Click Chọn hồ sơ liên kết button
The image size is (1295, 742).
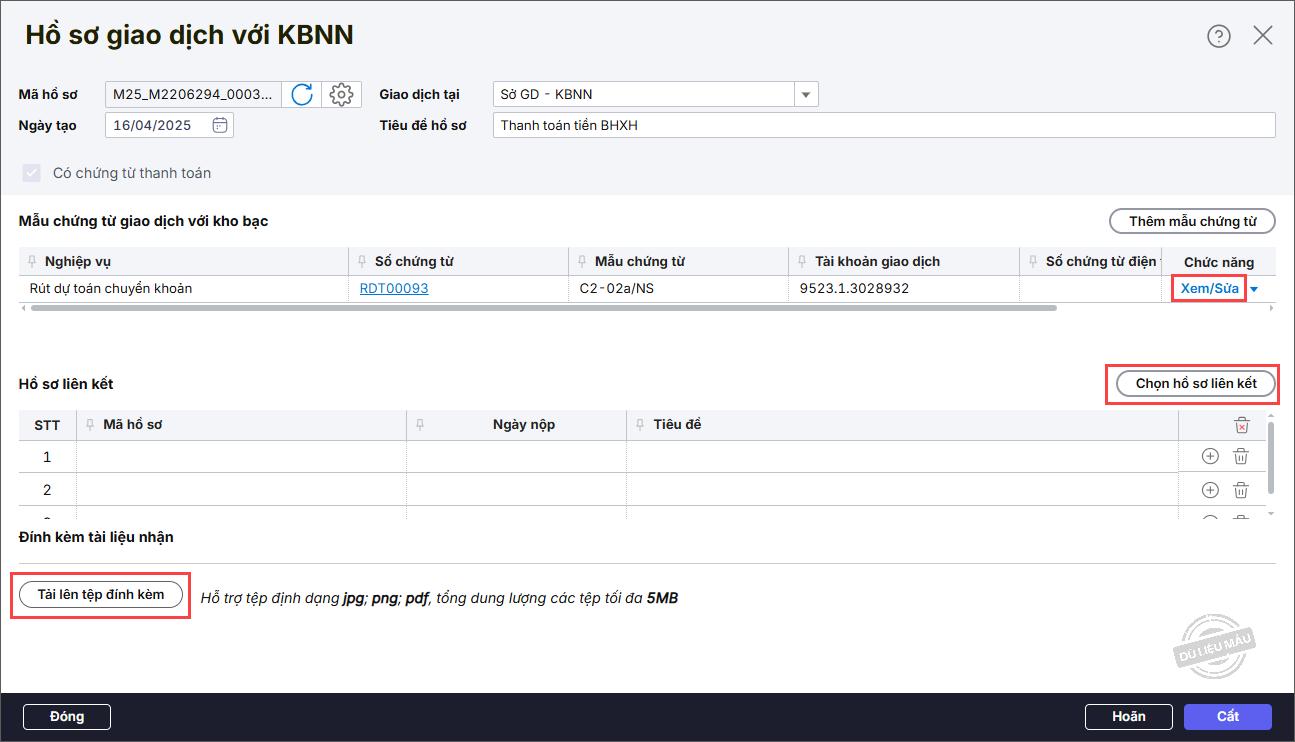tap(1195, 384)
